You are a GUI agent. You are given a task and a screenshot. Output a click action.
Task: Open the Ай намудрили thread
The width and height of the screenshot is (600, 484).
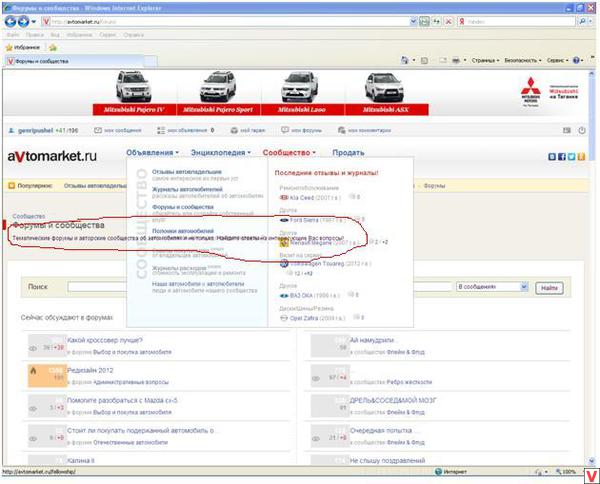(372, 340)
